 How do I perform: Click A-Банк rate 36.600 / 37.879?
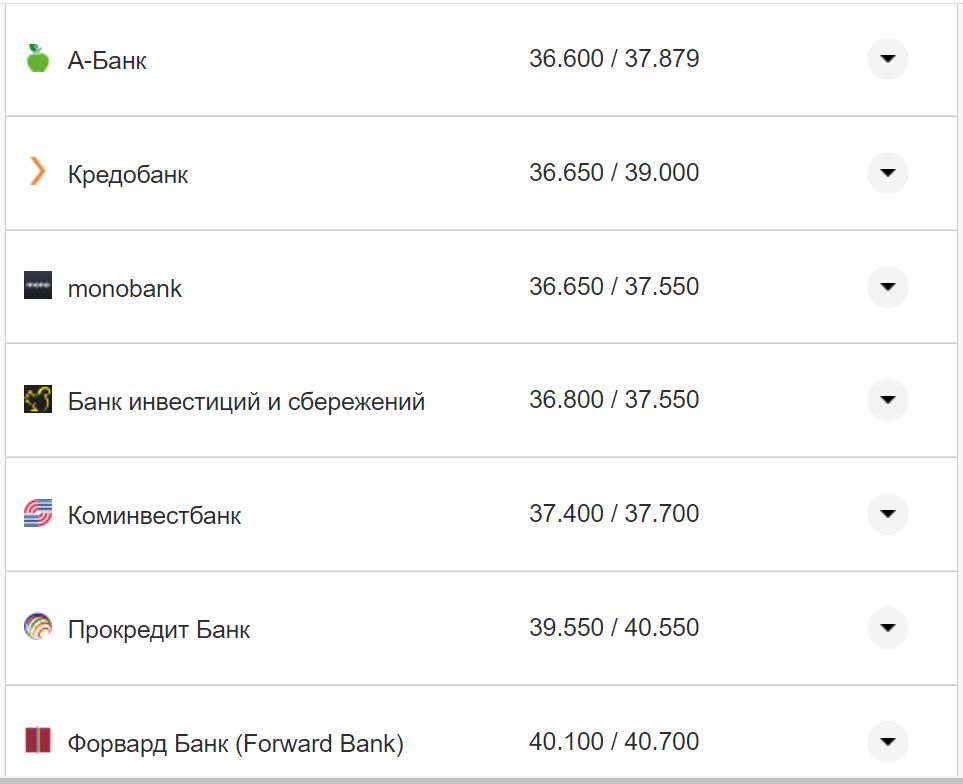[614, 59]
